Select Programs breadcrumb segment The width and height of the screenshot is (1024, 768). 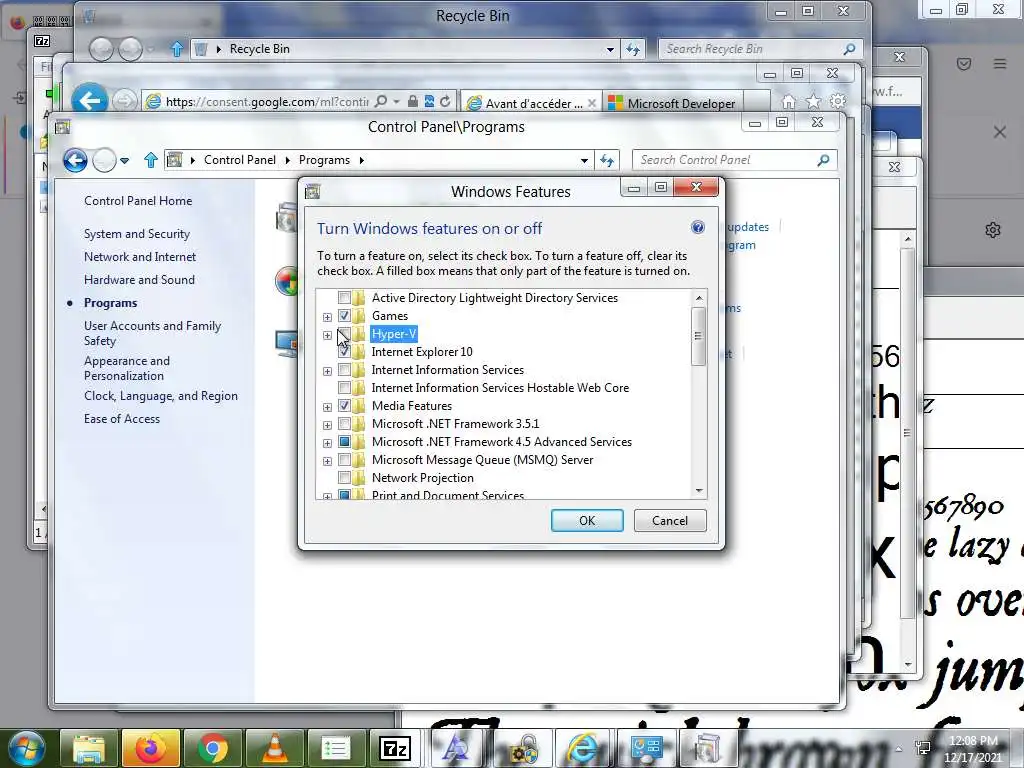[x=325, y=160]
